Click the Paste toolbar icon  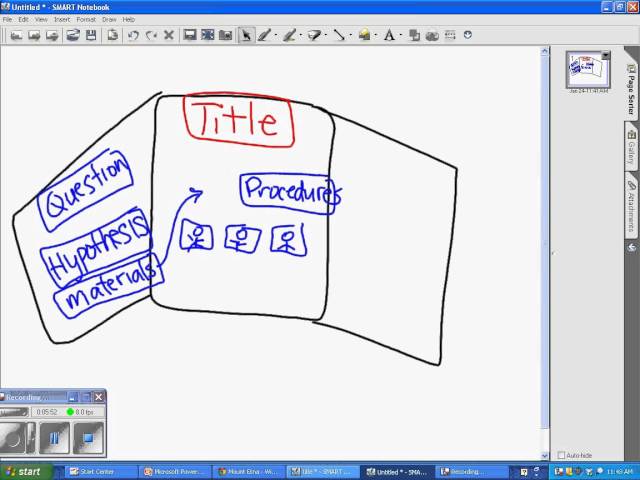coord(112,36)
